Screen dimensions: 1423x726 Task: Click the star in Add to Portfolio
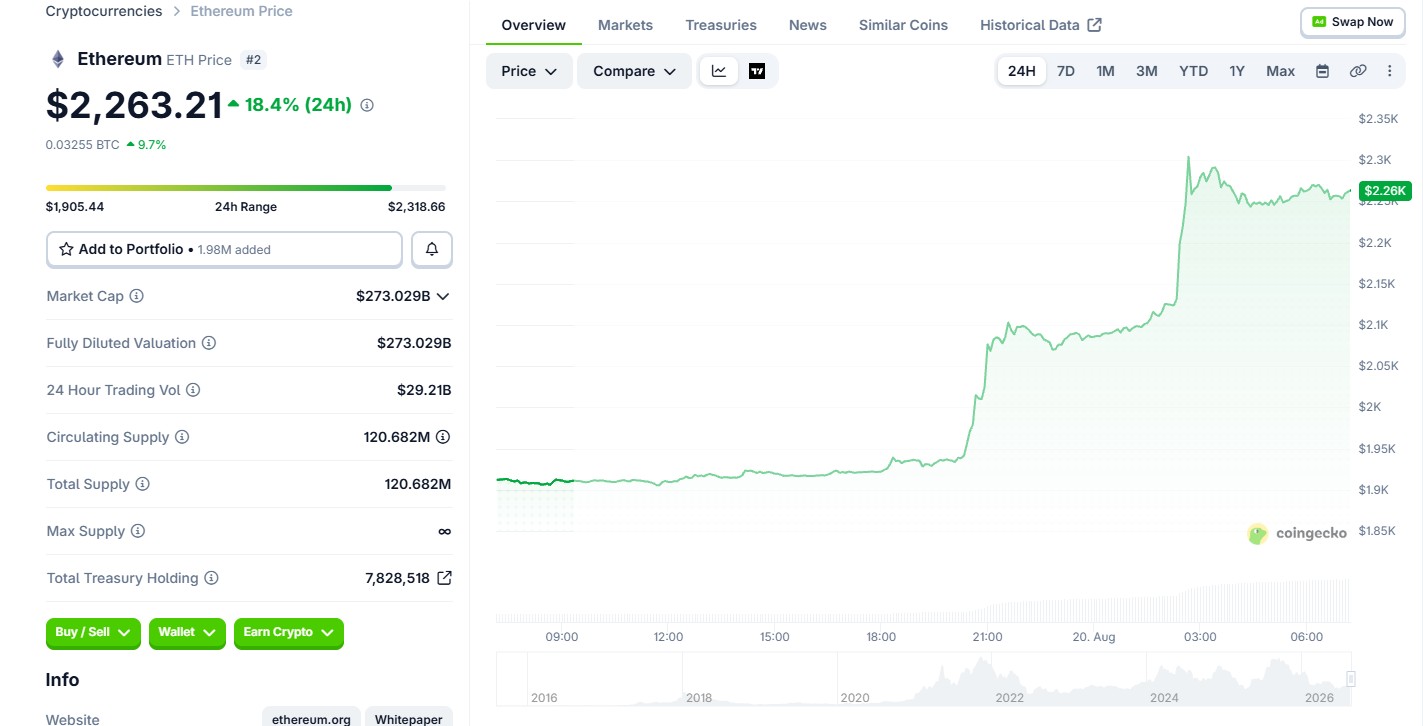coord(66,249)
